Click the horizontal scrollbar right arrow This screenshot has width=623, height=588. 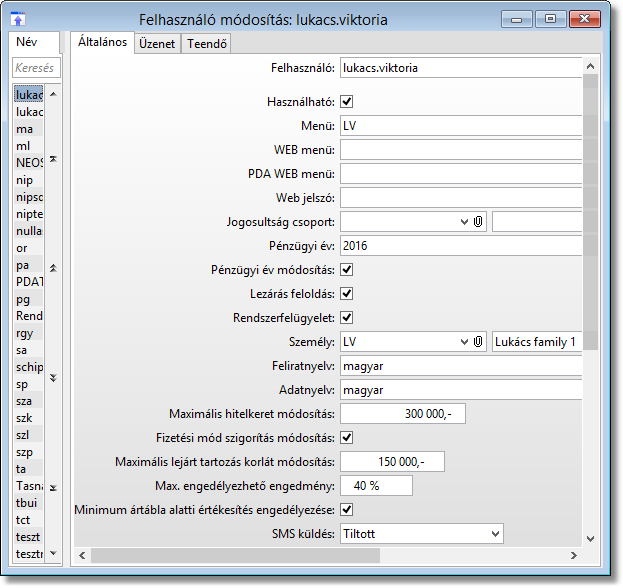click(x=574, y=553)
